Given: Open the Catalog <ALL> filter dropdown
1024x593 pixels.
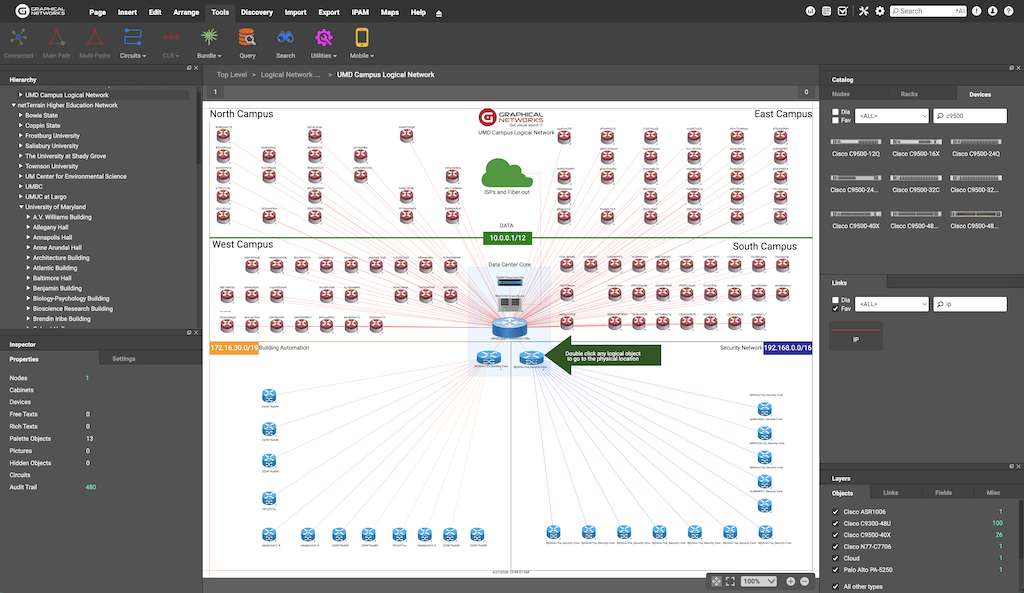Looking at the screenshot, I should [x=891, y=116].
